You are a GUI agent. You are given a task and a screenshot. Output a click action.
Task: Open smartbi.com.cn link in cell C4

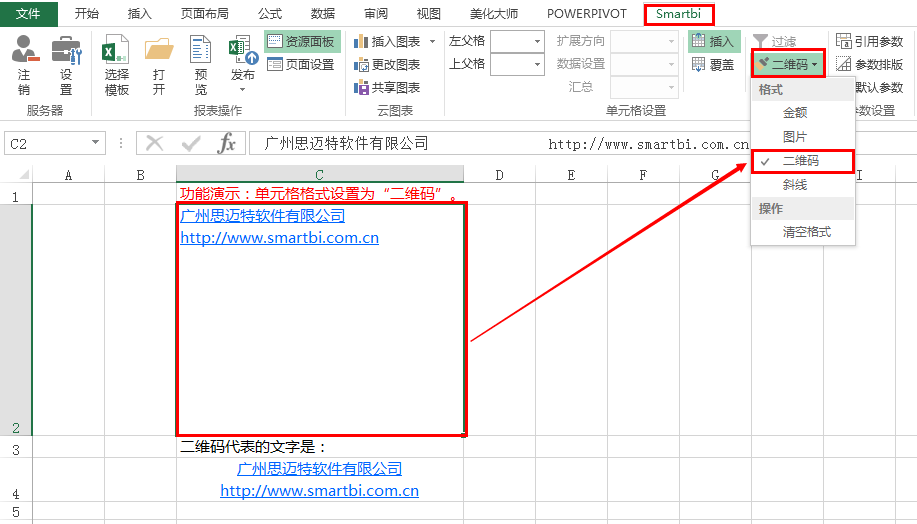(319, 491)
